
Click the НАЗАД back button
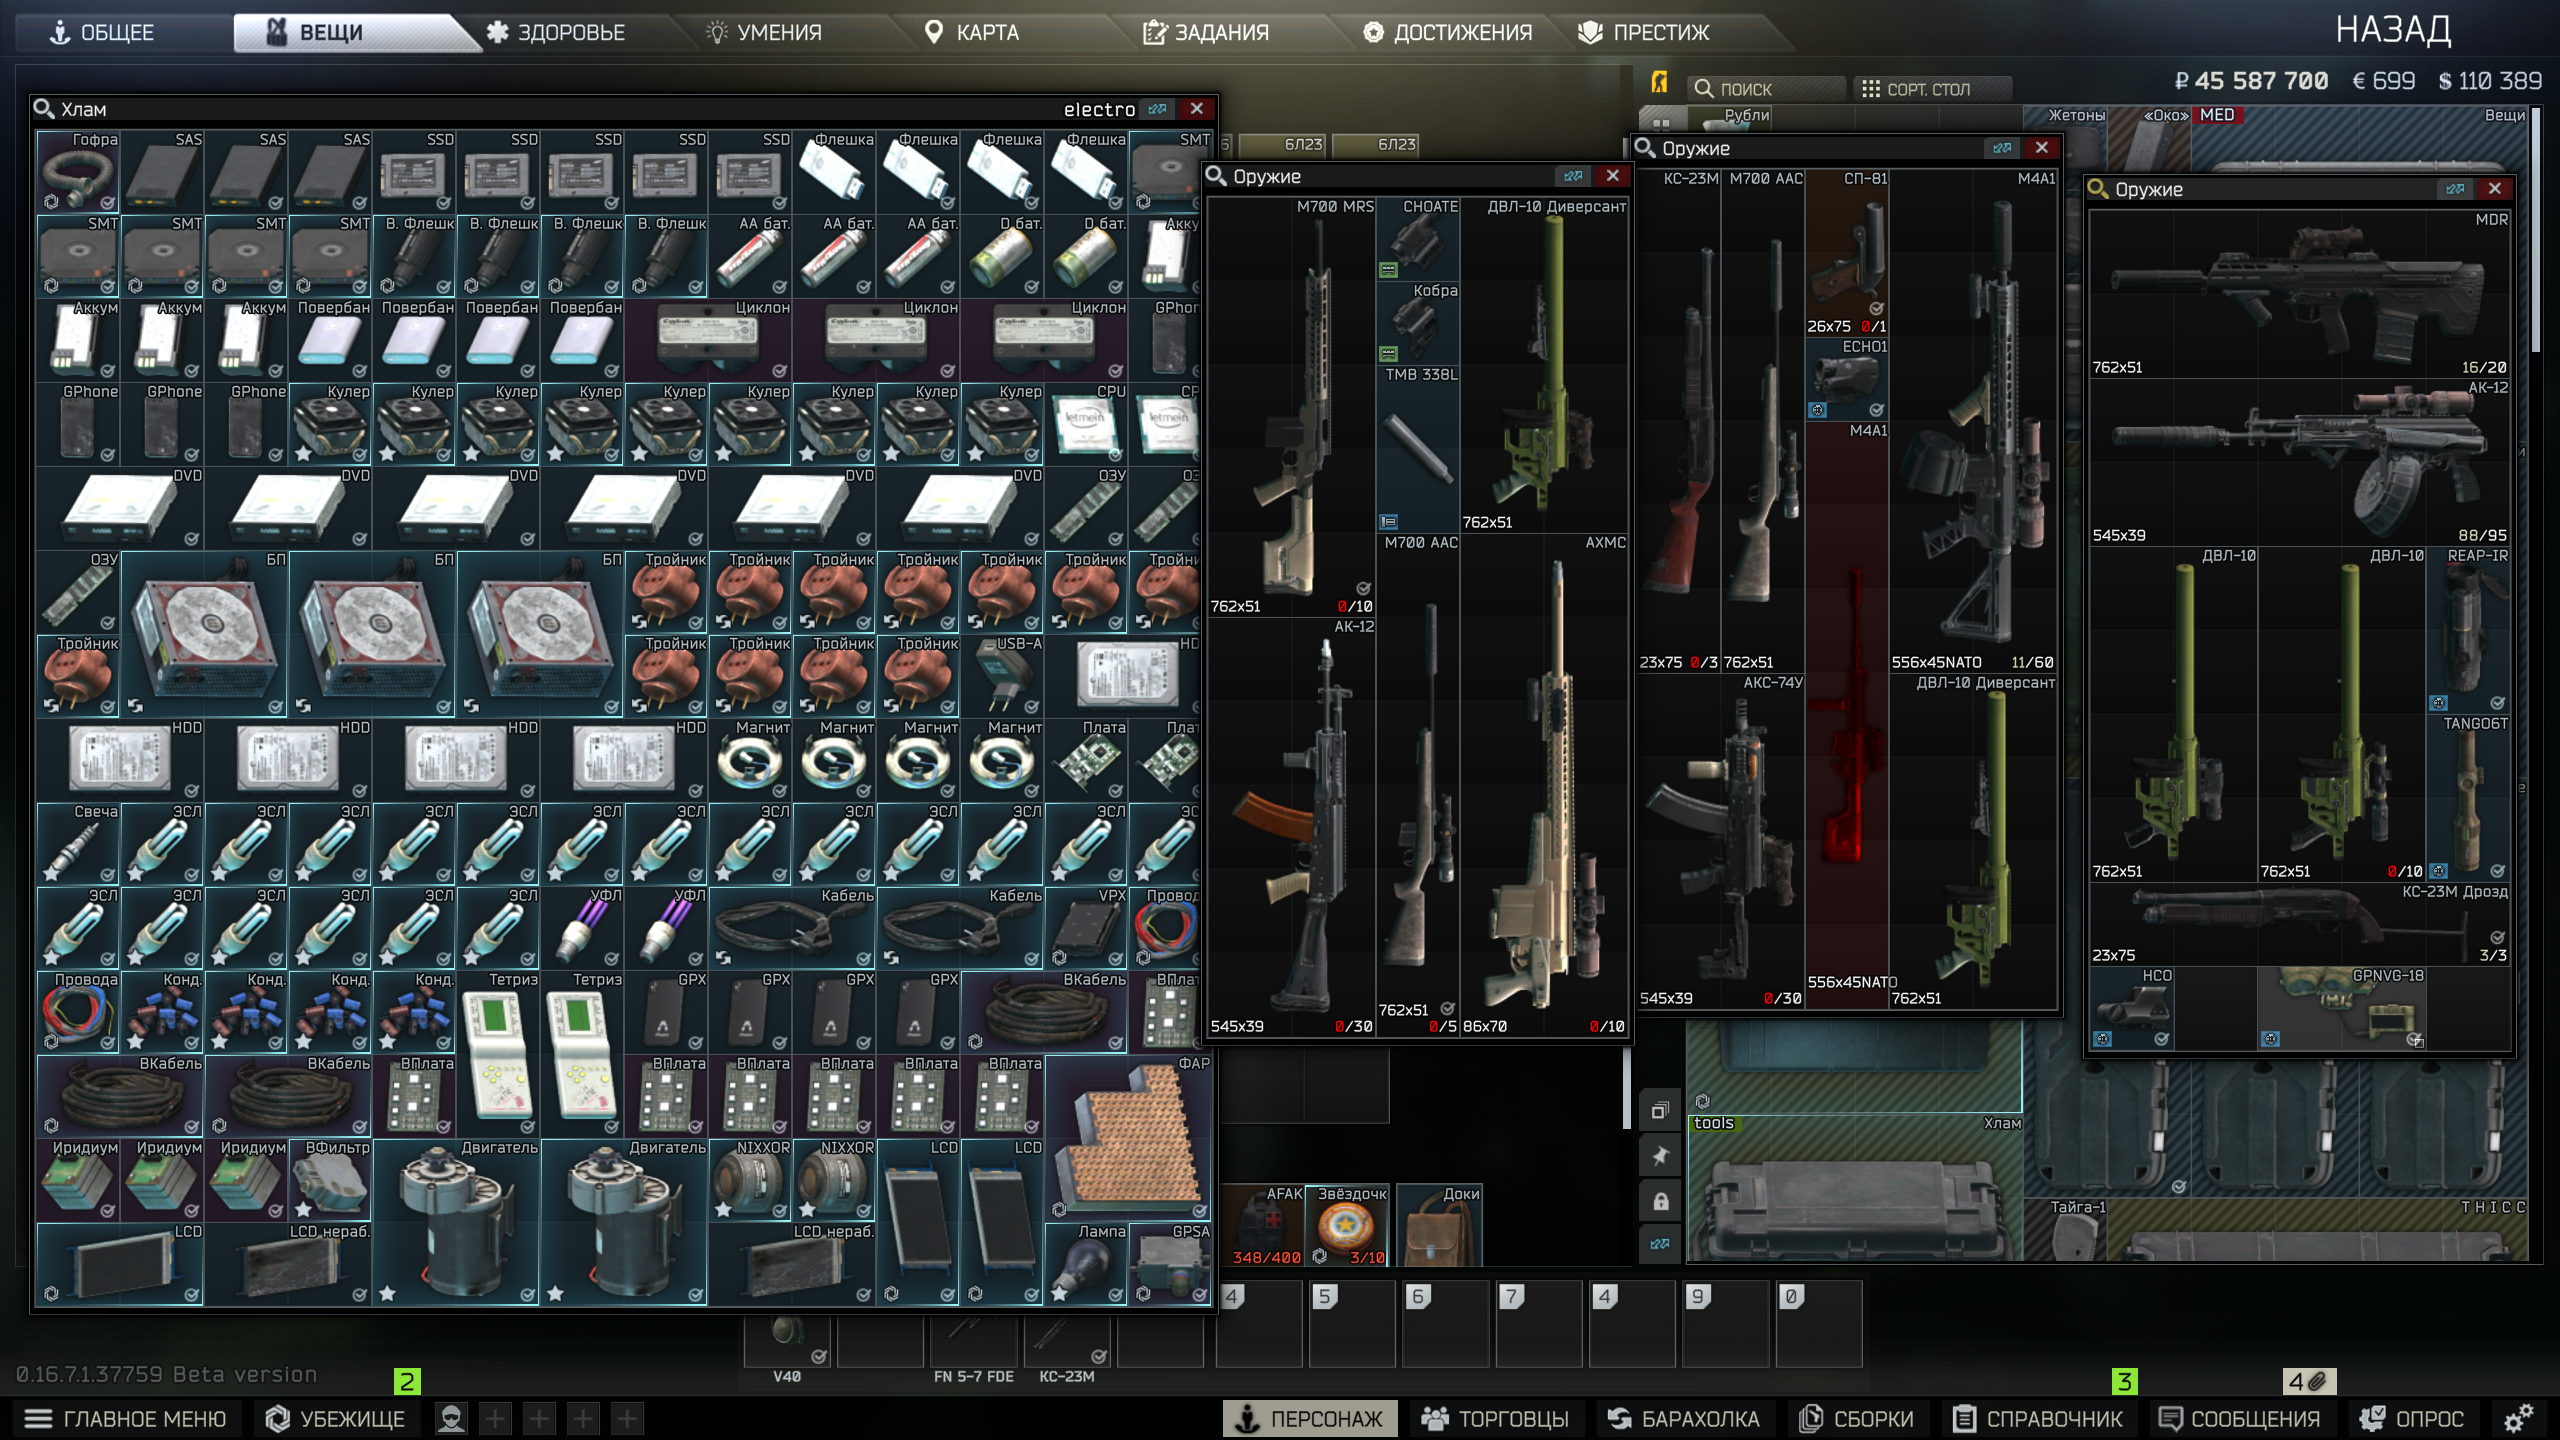(2393, 30)
